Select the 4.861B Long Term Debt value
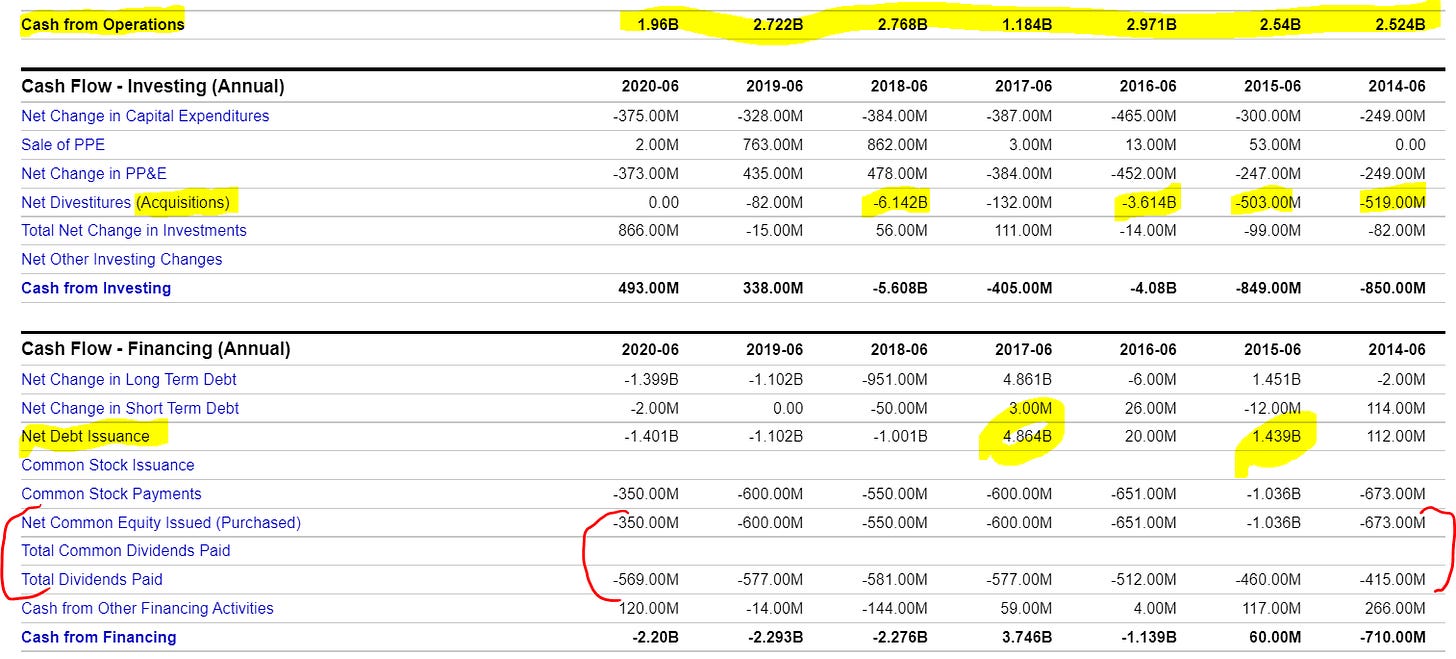Screen dimensions: 1456x659 coord(1027,380)
